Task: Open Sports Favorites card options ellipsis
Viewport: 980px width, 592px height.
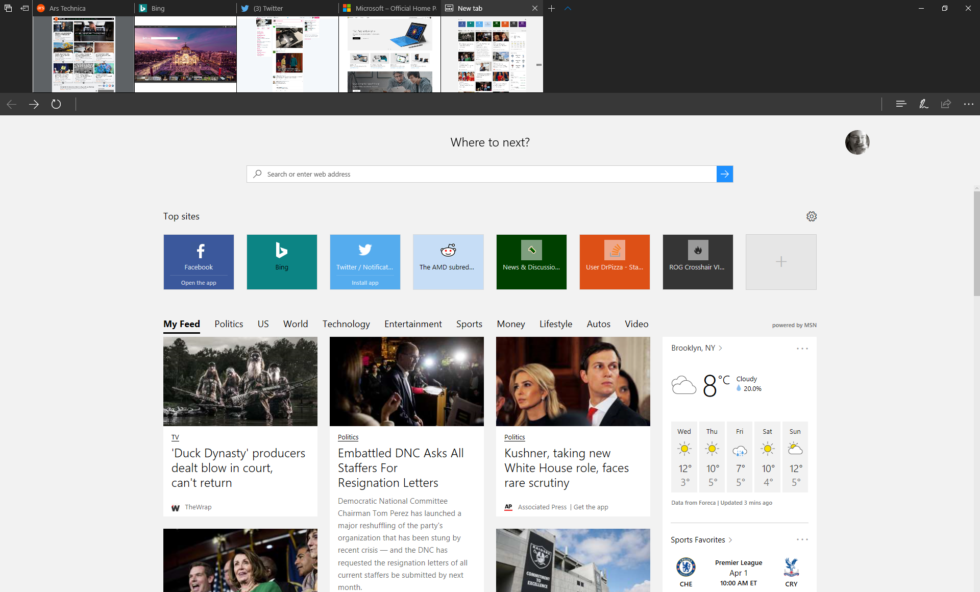Action: tap(801, 539)
